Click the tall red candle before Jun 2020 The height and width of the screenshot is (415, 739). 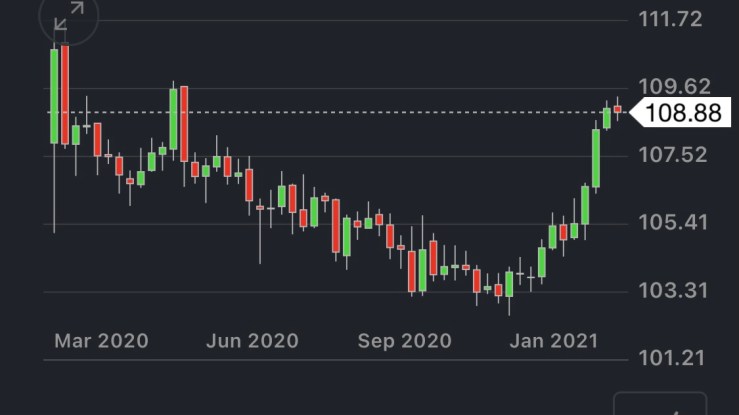tap(184, 123)
